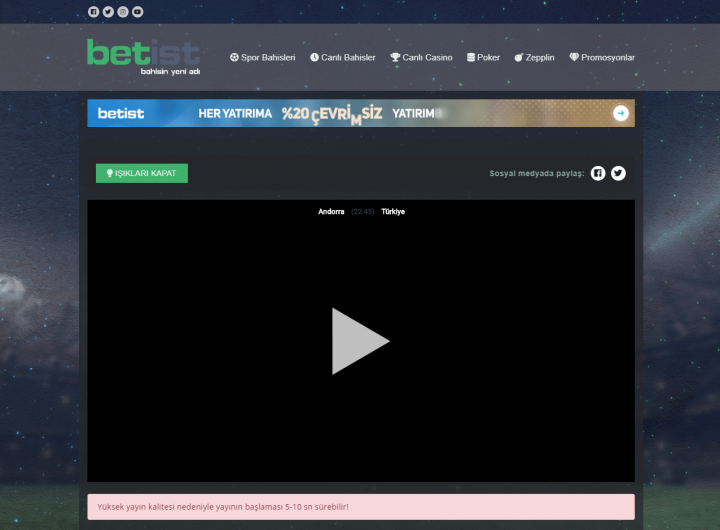Click the 22:45 match time
720x530 pixels.
click(363, 212)
